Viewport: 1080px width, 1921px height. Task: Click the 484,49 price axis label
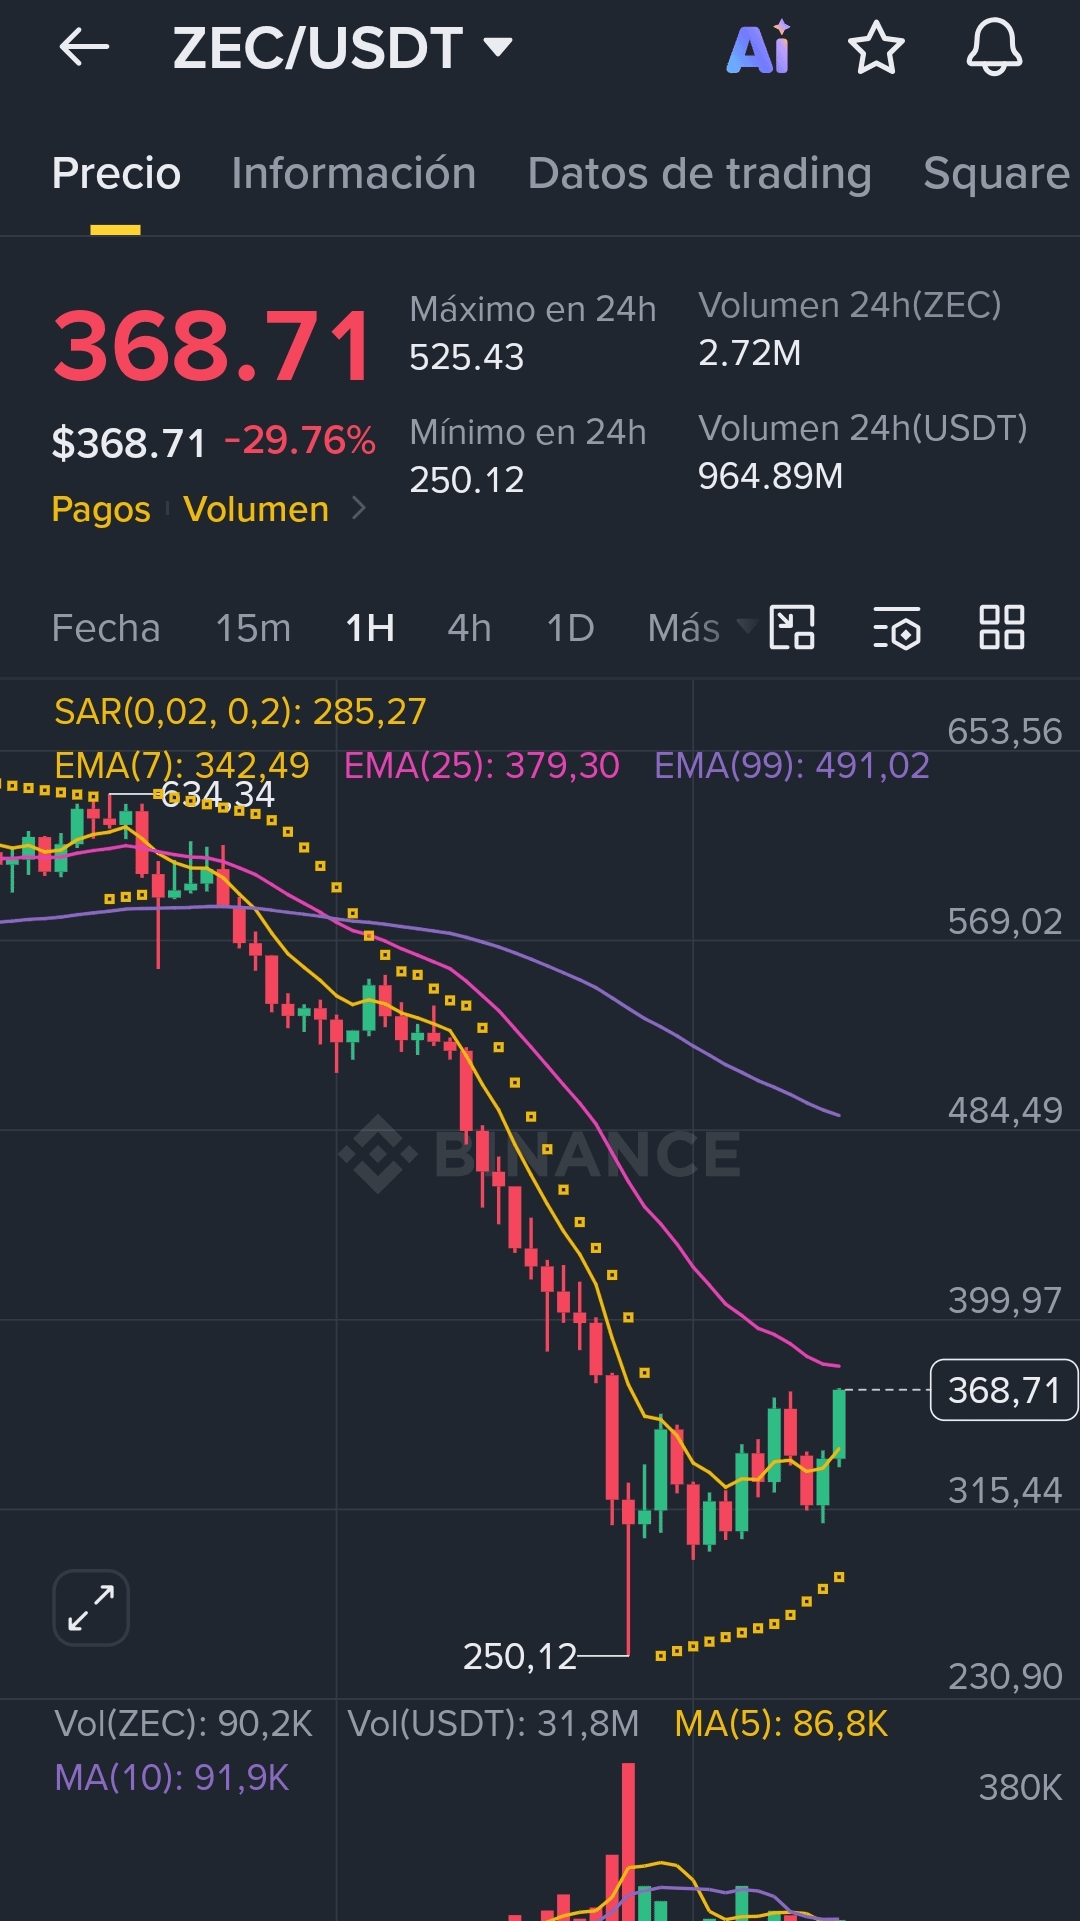[x=1005, y=1110]
